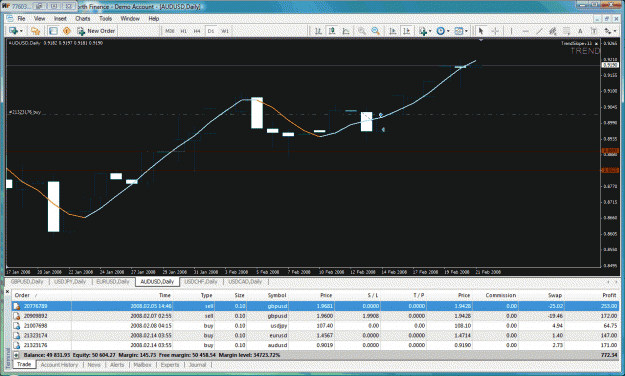The width and height of the screenshot is (625, 376).
Task: Switch chart to H1 timeframe
Action: point(184,31)
